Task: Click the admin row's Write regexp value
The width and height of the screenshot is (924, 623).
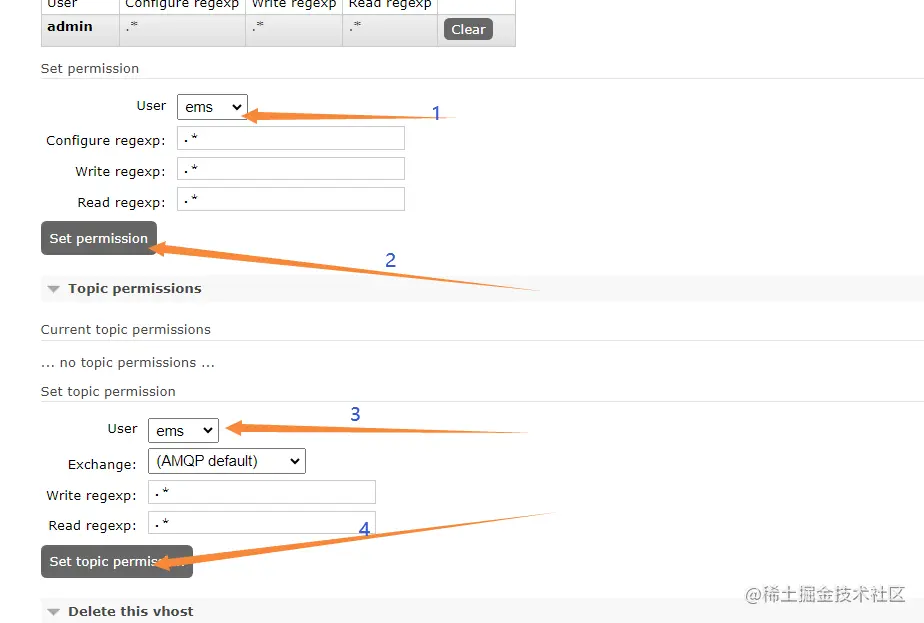Action: [x=258, y=26]
